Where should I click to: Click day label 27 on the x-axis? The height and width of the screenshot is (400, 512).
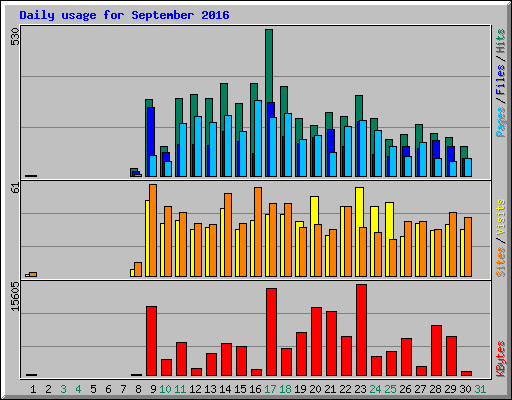pyautogui.click(x=420, y=389)
